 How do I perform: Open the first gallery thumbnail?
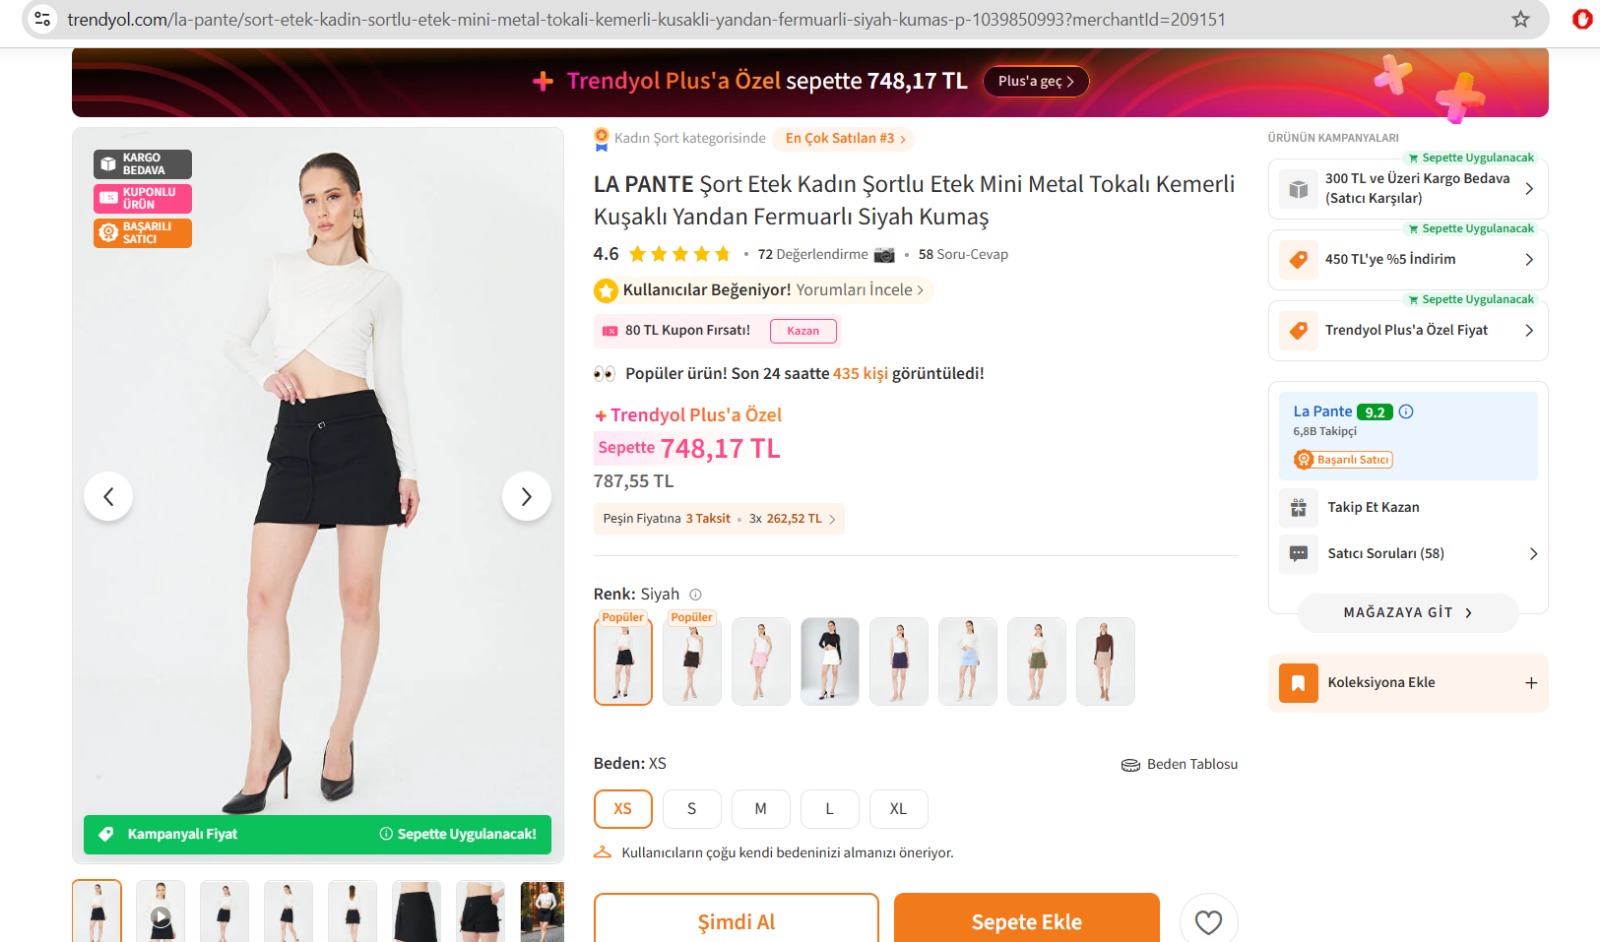(x=97, y=912)
